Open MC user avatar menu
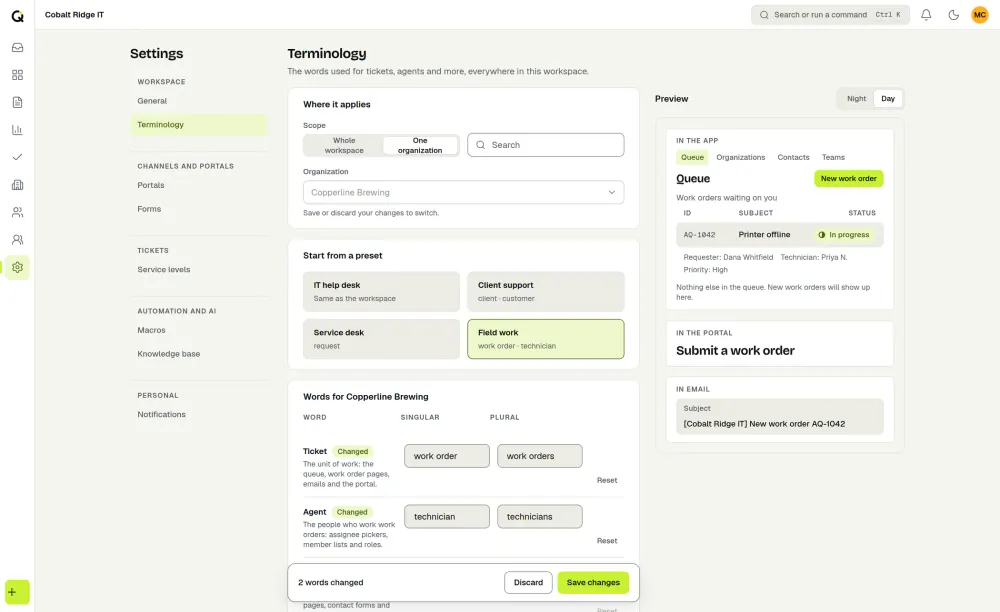Viewport: 1000px width, 612px height. coord(980,15)
